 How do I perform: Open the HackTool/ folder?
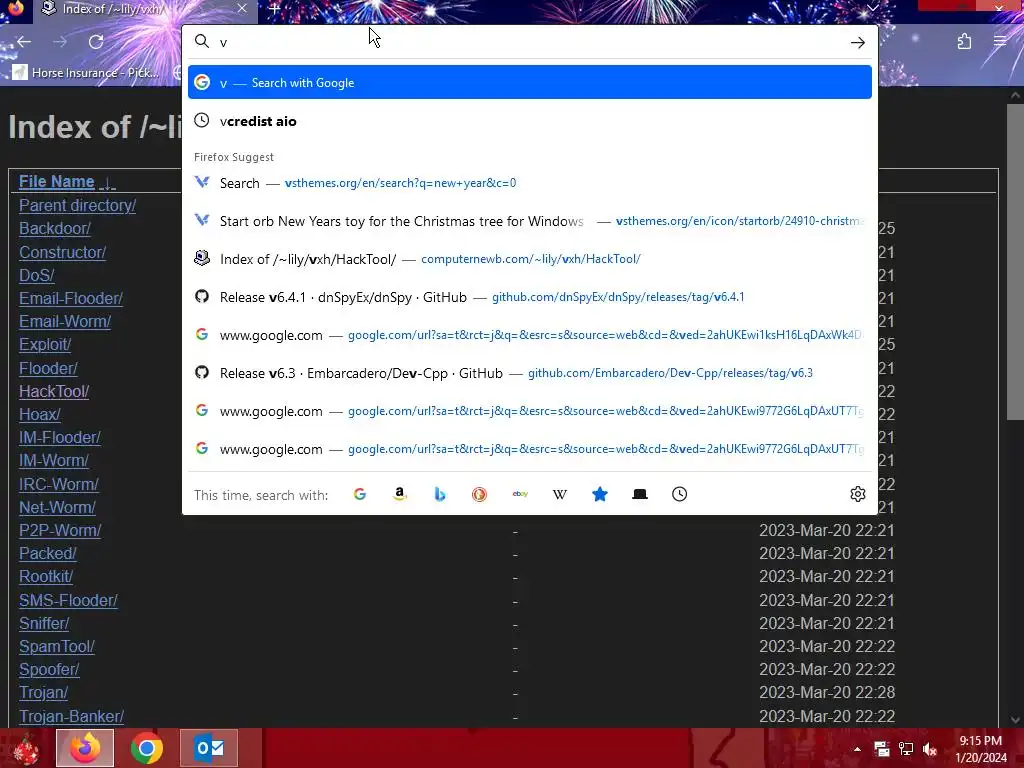click(54, 391)
